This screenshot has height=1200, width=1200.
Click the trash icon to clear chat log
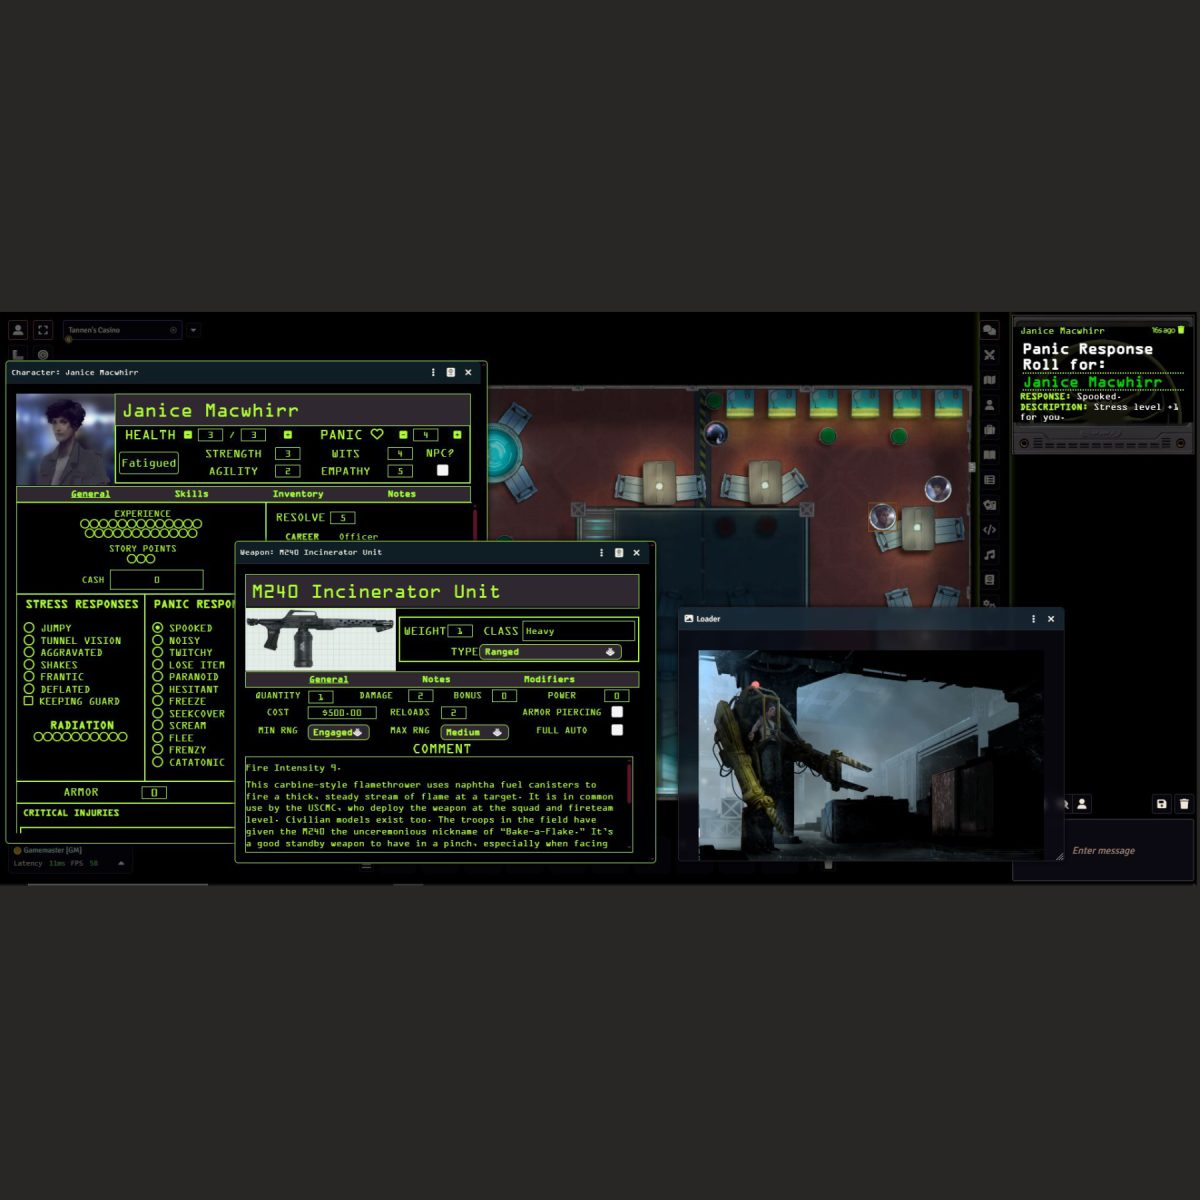(x=1184, y=804)
